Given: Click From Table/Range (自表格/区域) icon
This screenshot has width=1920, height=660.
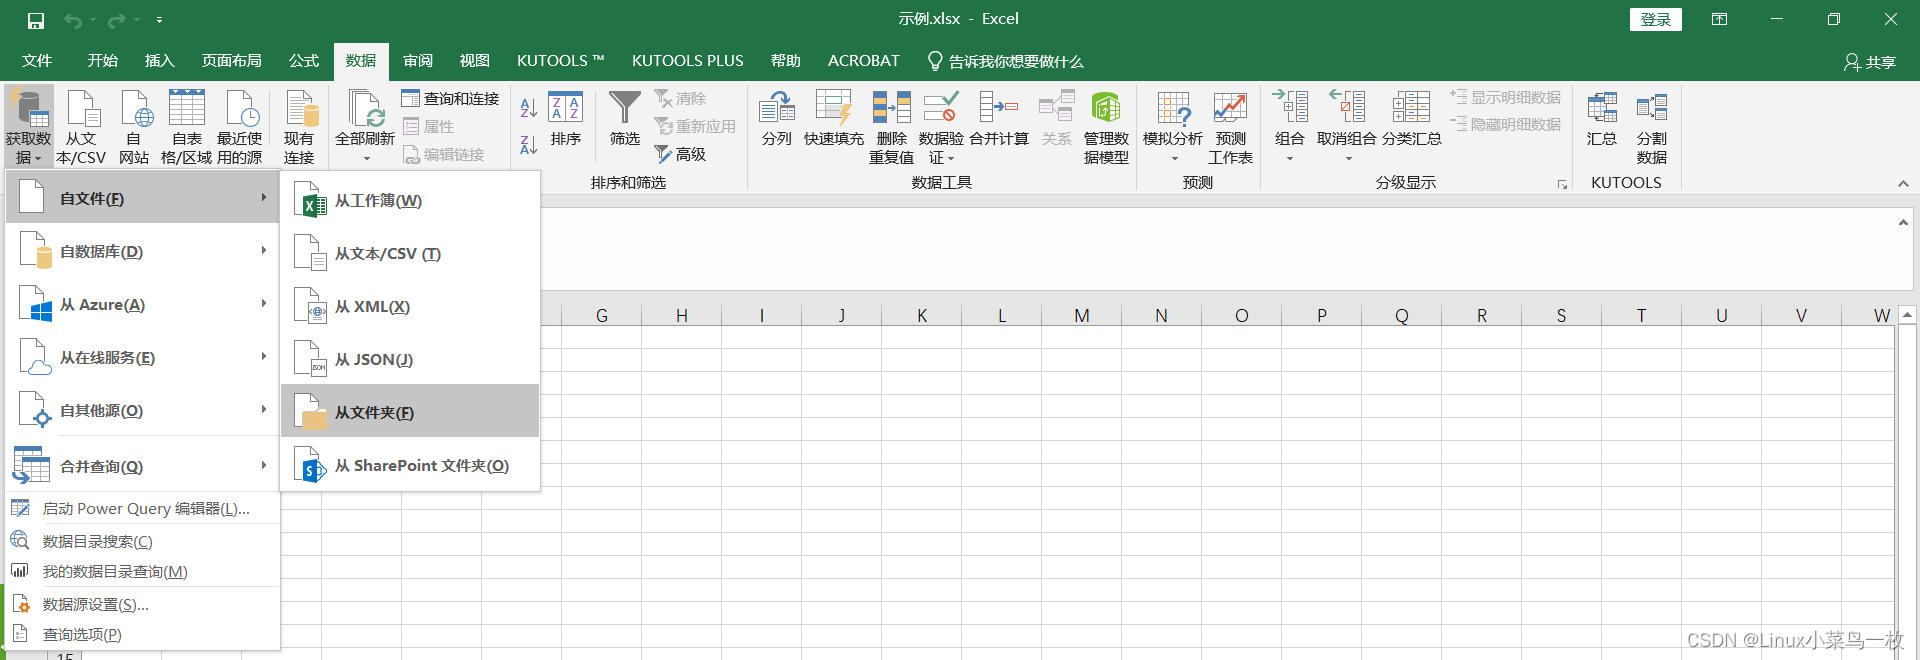Looking at the screenshot, I should pos(186,127).
